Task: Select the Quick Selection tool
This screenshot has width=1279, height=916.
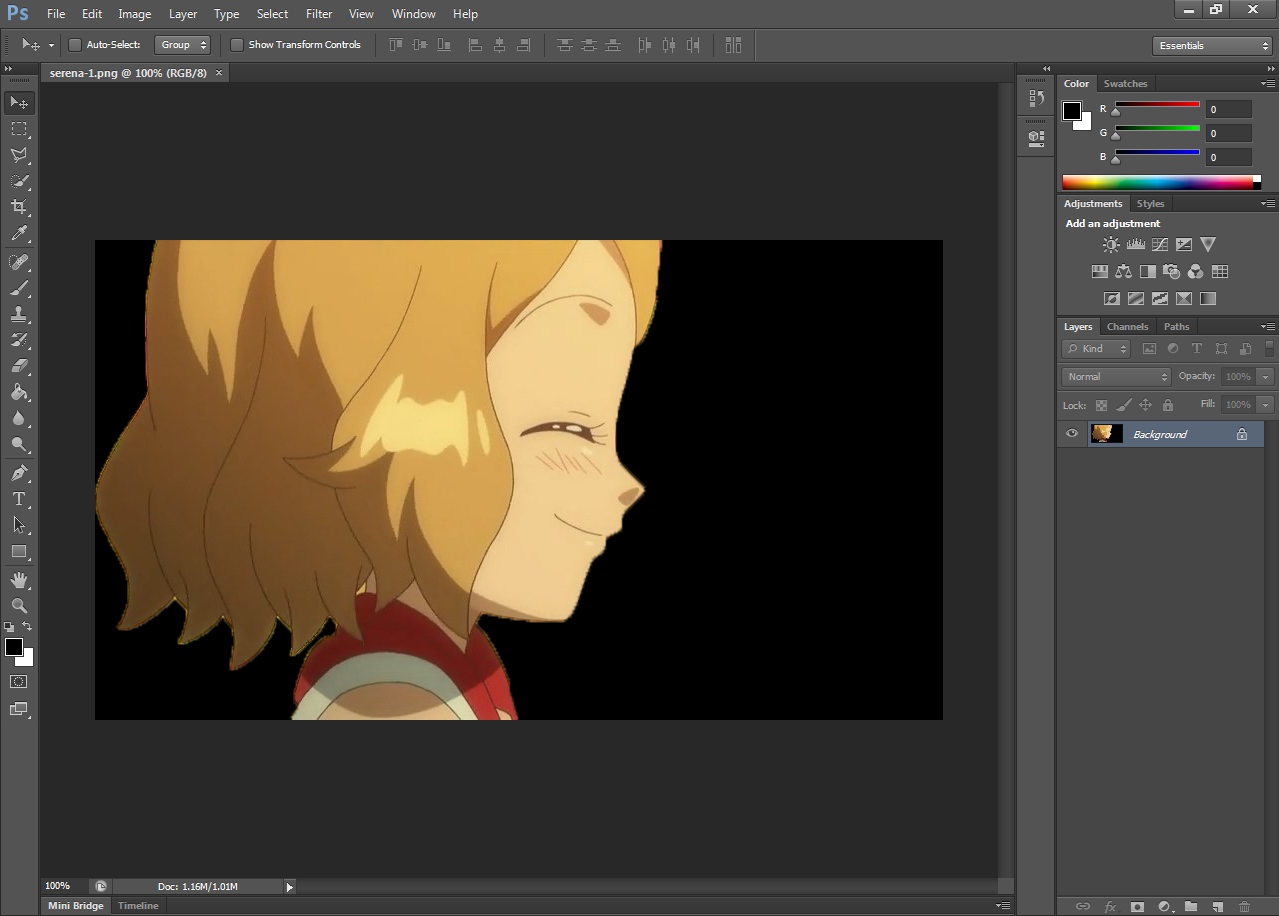Action: coord(19,181)
